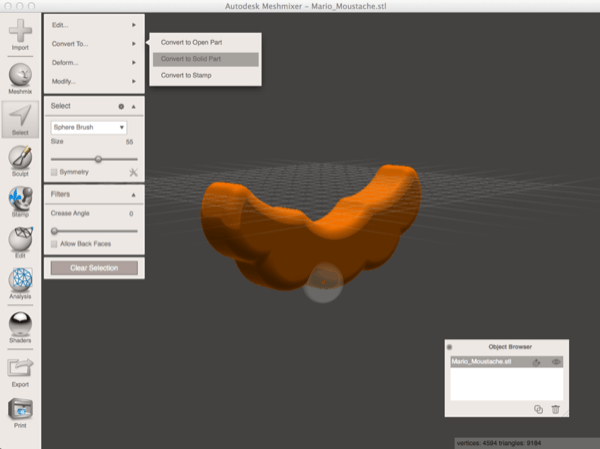Adjust the Crease Angle slider
The width and height of the screenshot is (600, 449).
coord(54,231)
